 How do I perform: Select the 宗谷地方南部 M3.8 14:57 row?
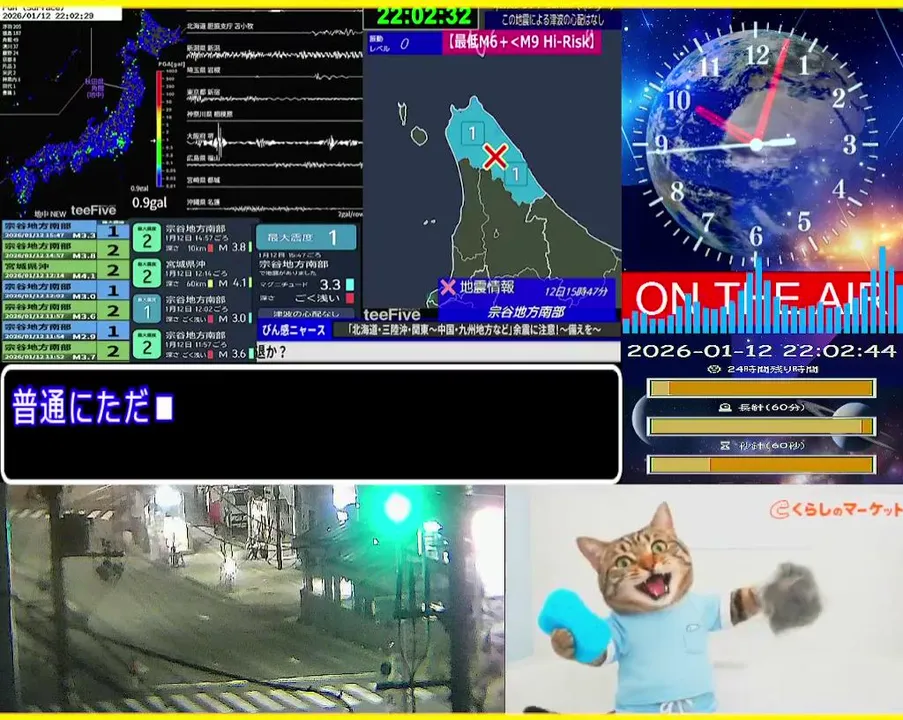(66, 250)
